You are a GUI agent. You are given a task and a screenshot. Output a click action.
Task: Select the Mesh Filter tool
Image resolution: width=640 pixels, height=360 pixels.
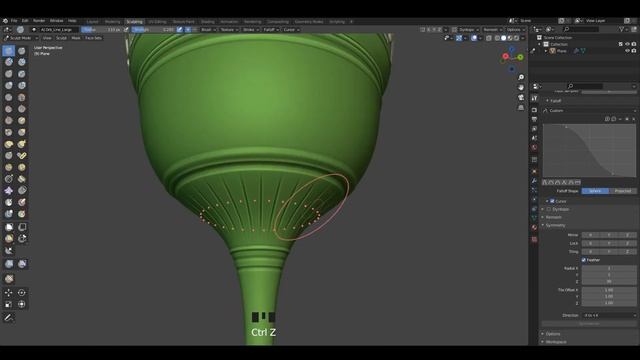point(9,264)
